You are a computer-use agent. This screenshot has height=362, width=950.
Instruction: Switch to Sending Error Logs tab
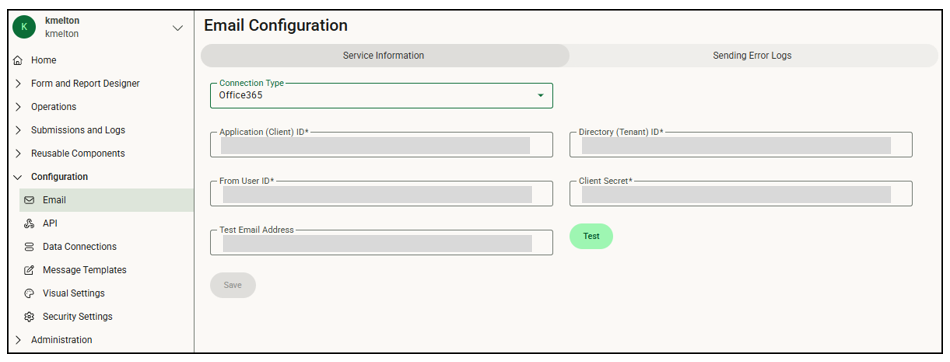point(752,55)
